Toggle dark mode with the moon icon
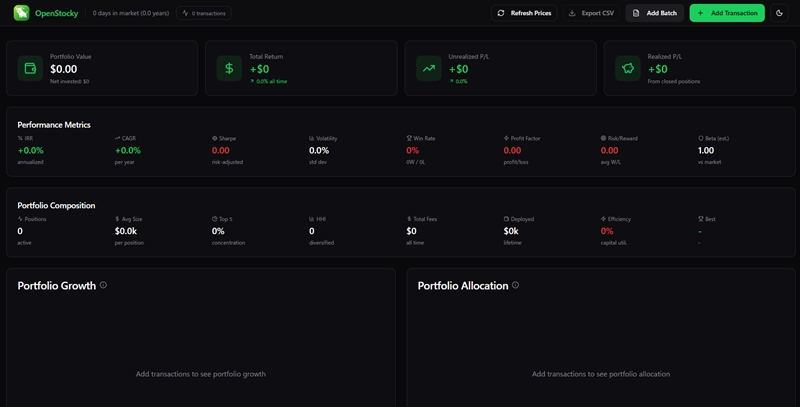Image resolution: width=800 pixels, height=407 pixels. [x=779, y=13]
